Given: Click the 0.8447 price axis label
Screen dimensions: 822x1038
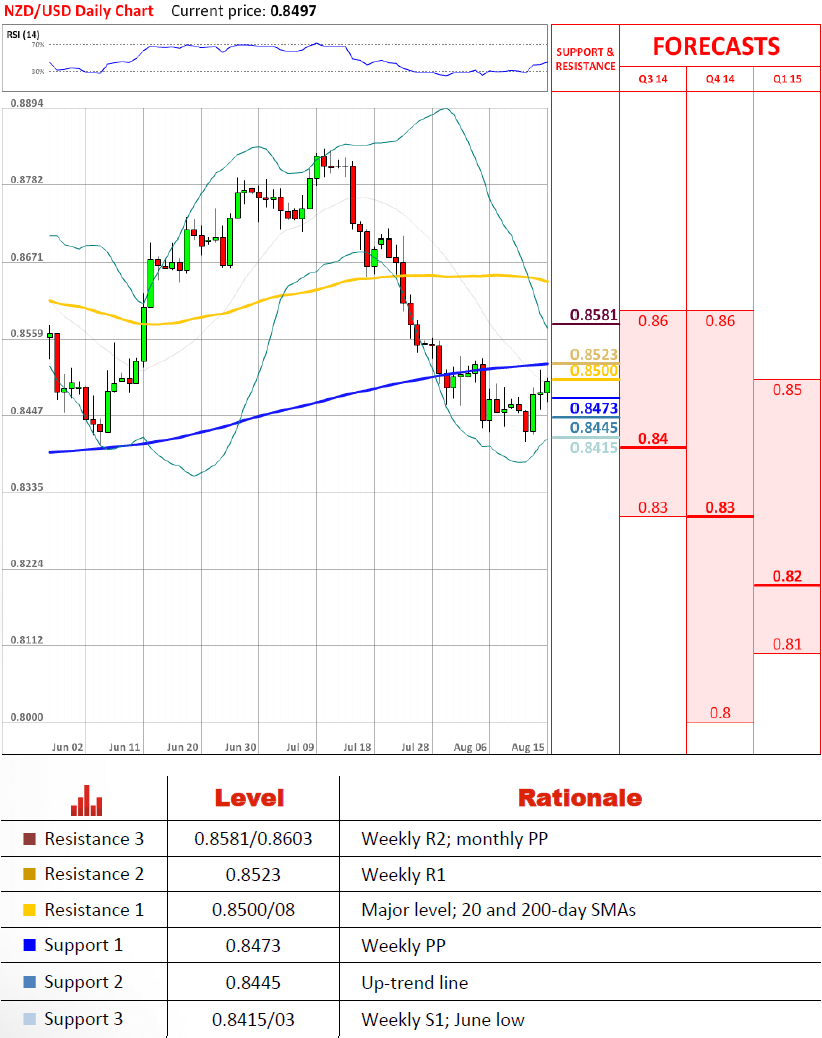Looking at the screenshot, I should pyautogui.click(x=27, y=410).
